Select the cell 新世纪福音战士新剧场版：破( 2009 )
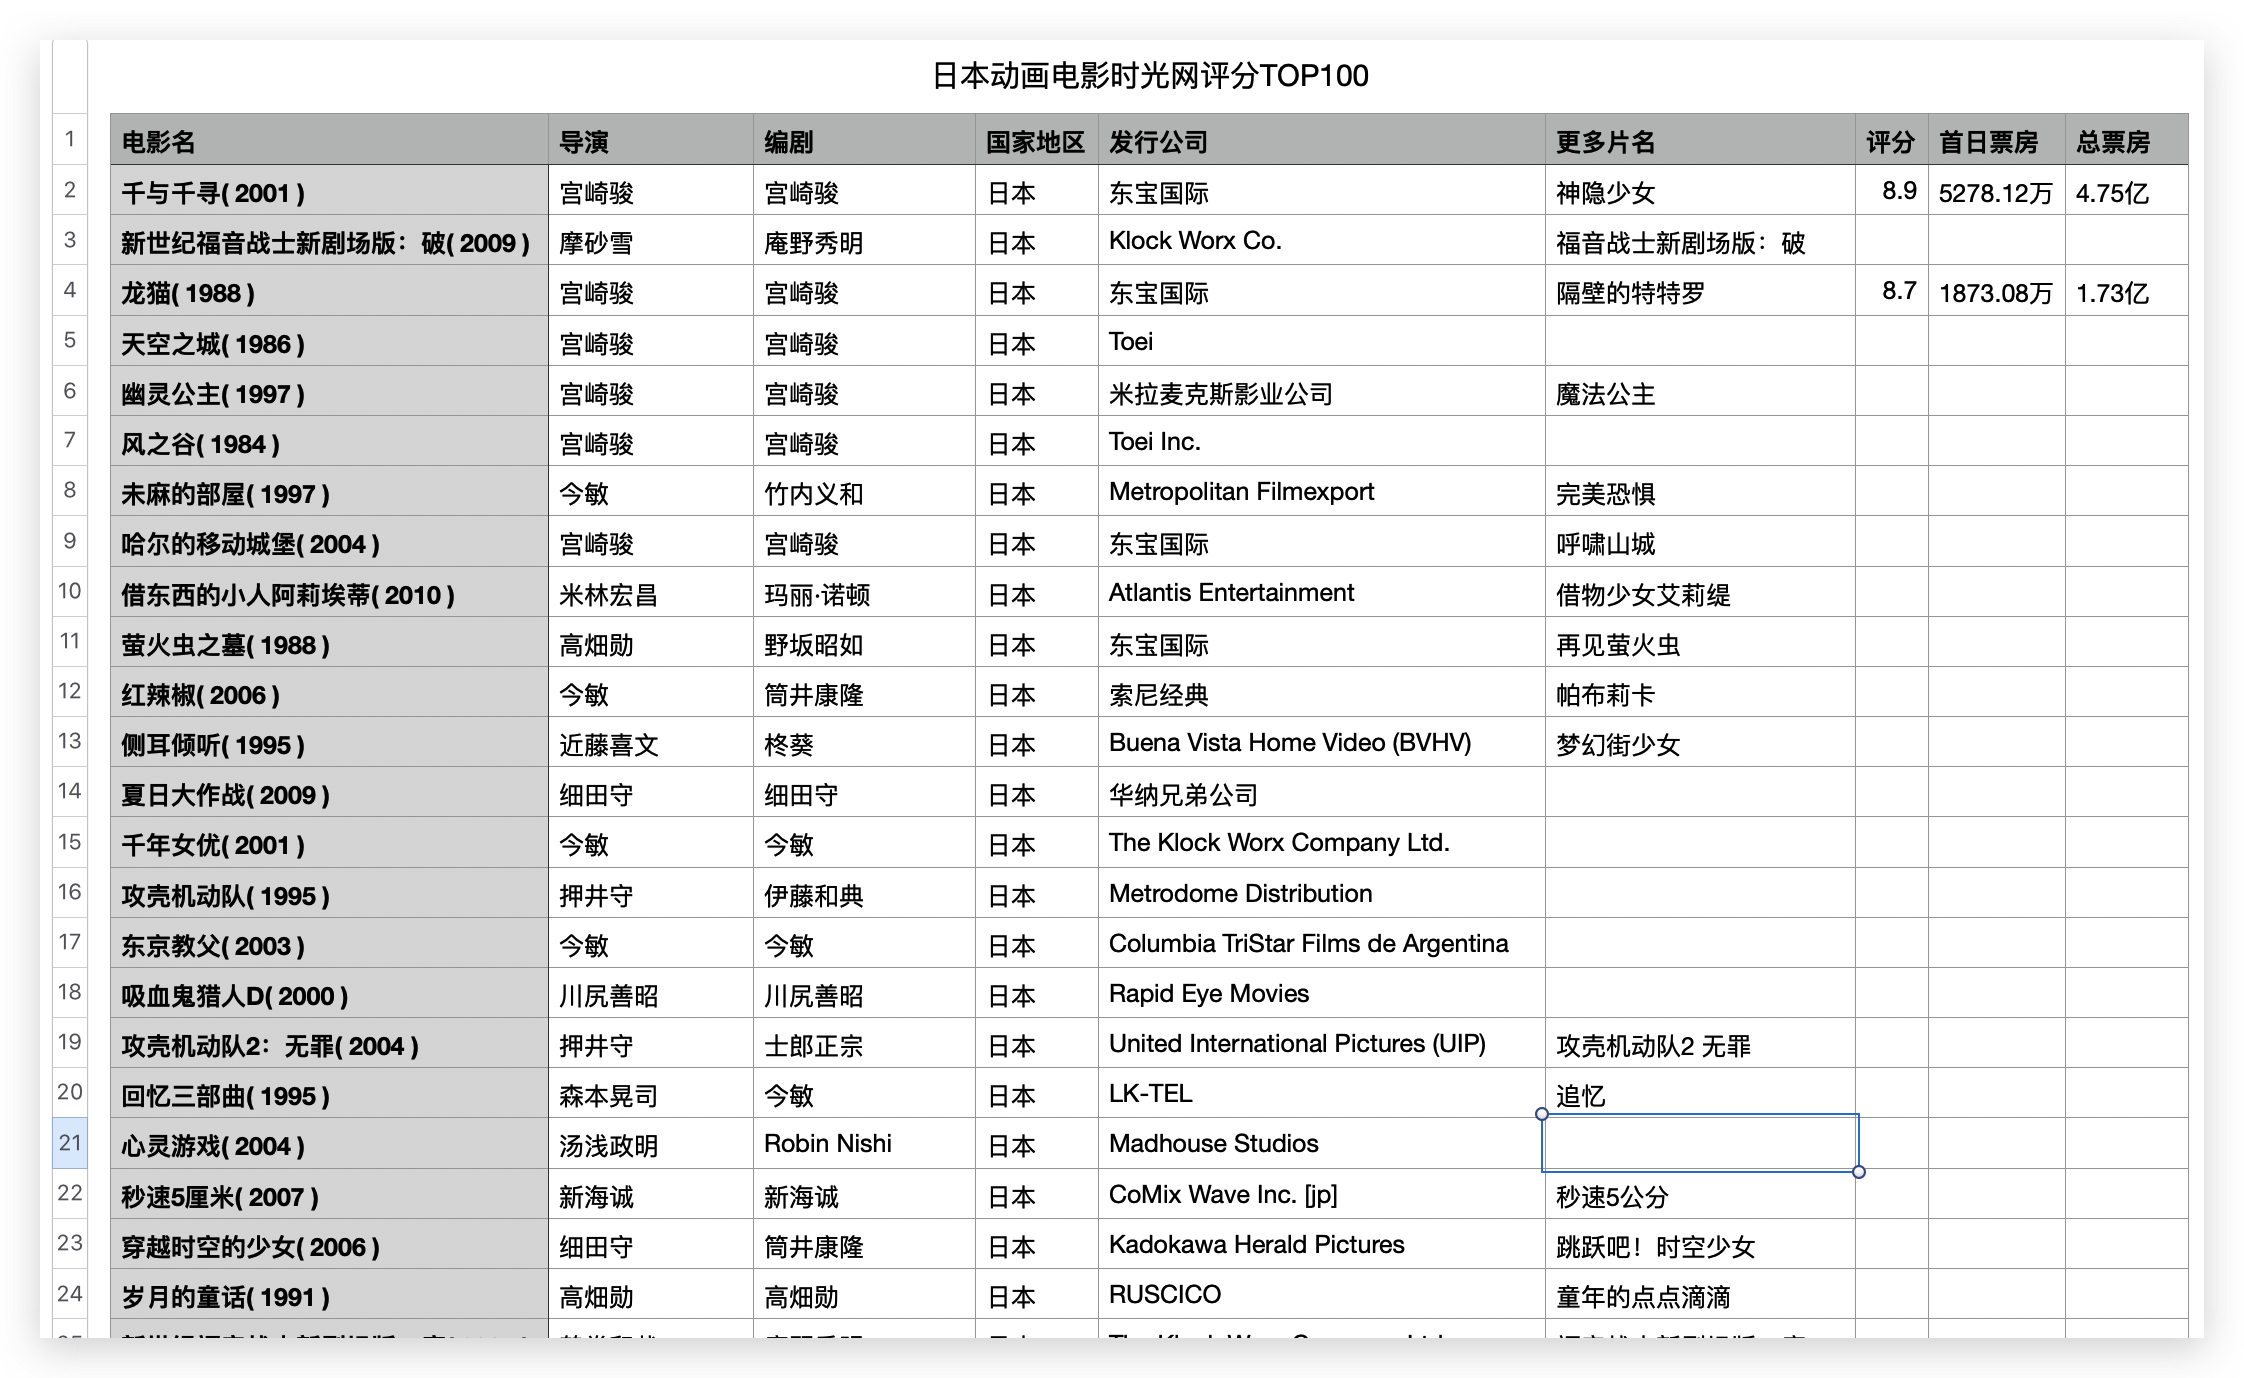The height and width of the screenshot is (1378, 2244). [329, 241]
